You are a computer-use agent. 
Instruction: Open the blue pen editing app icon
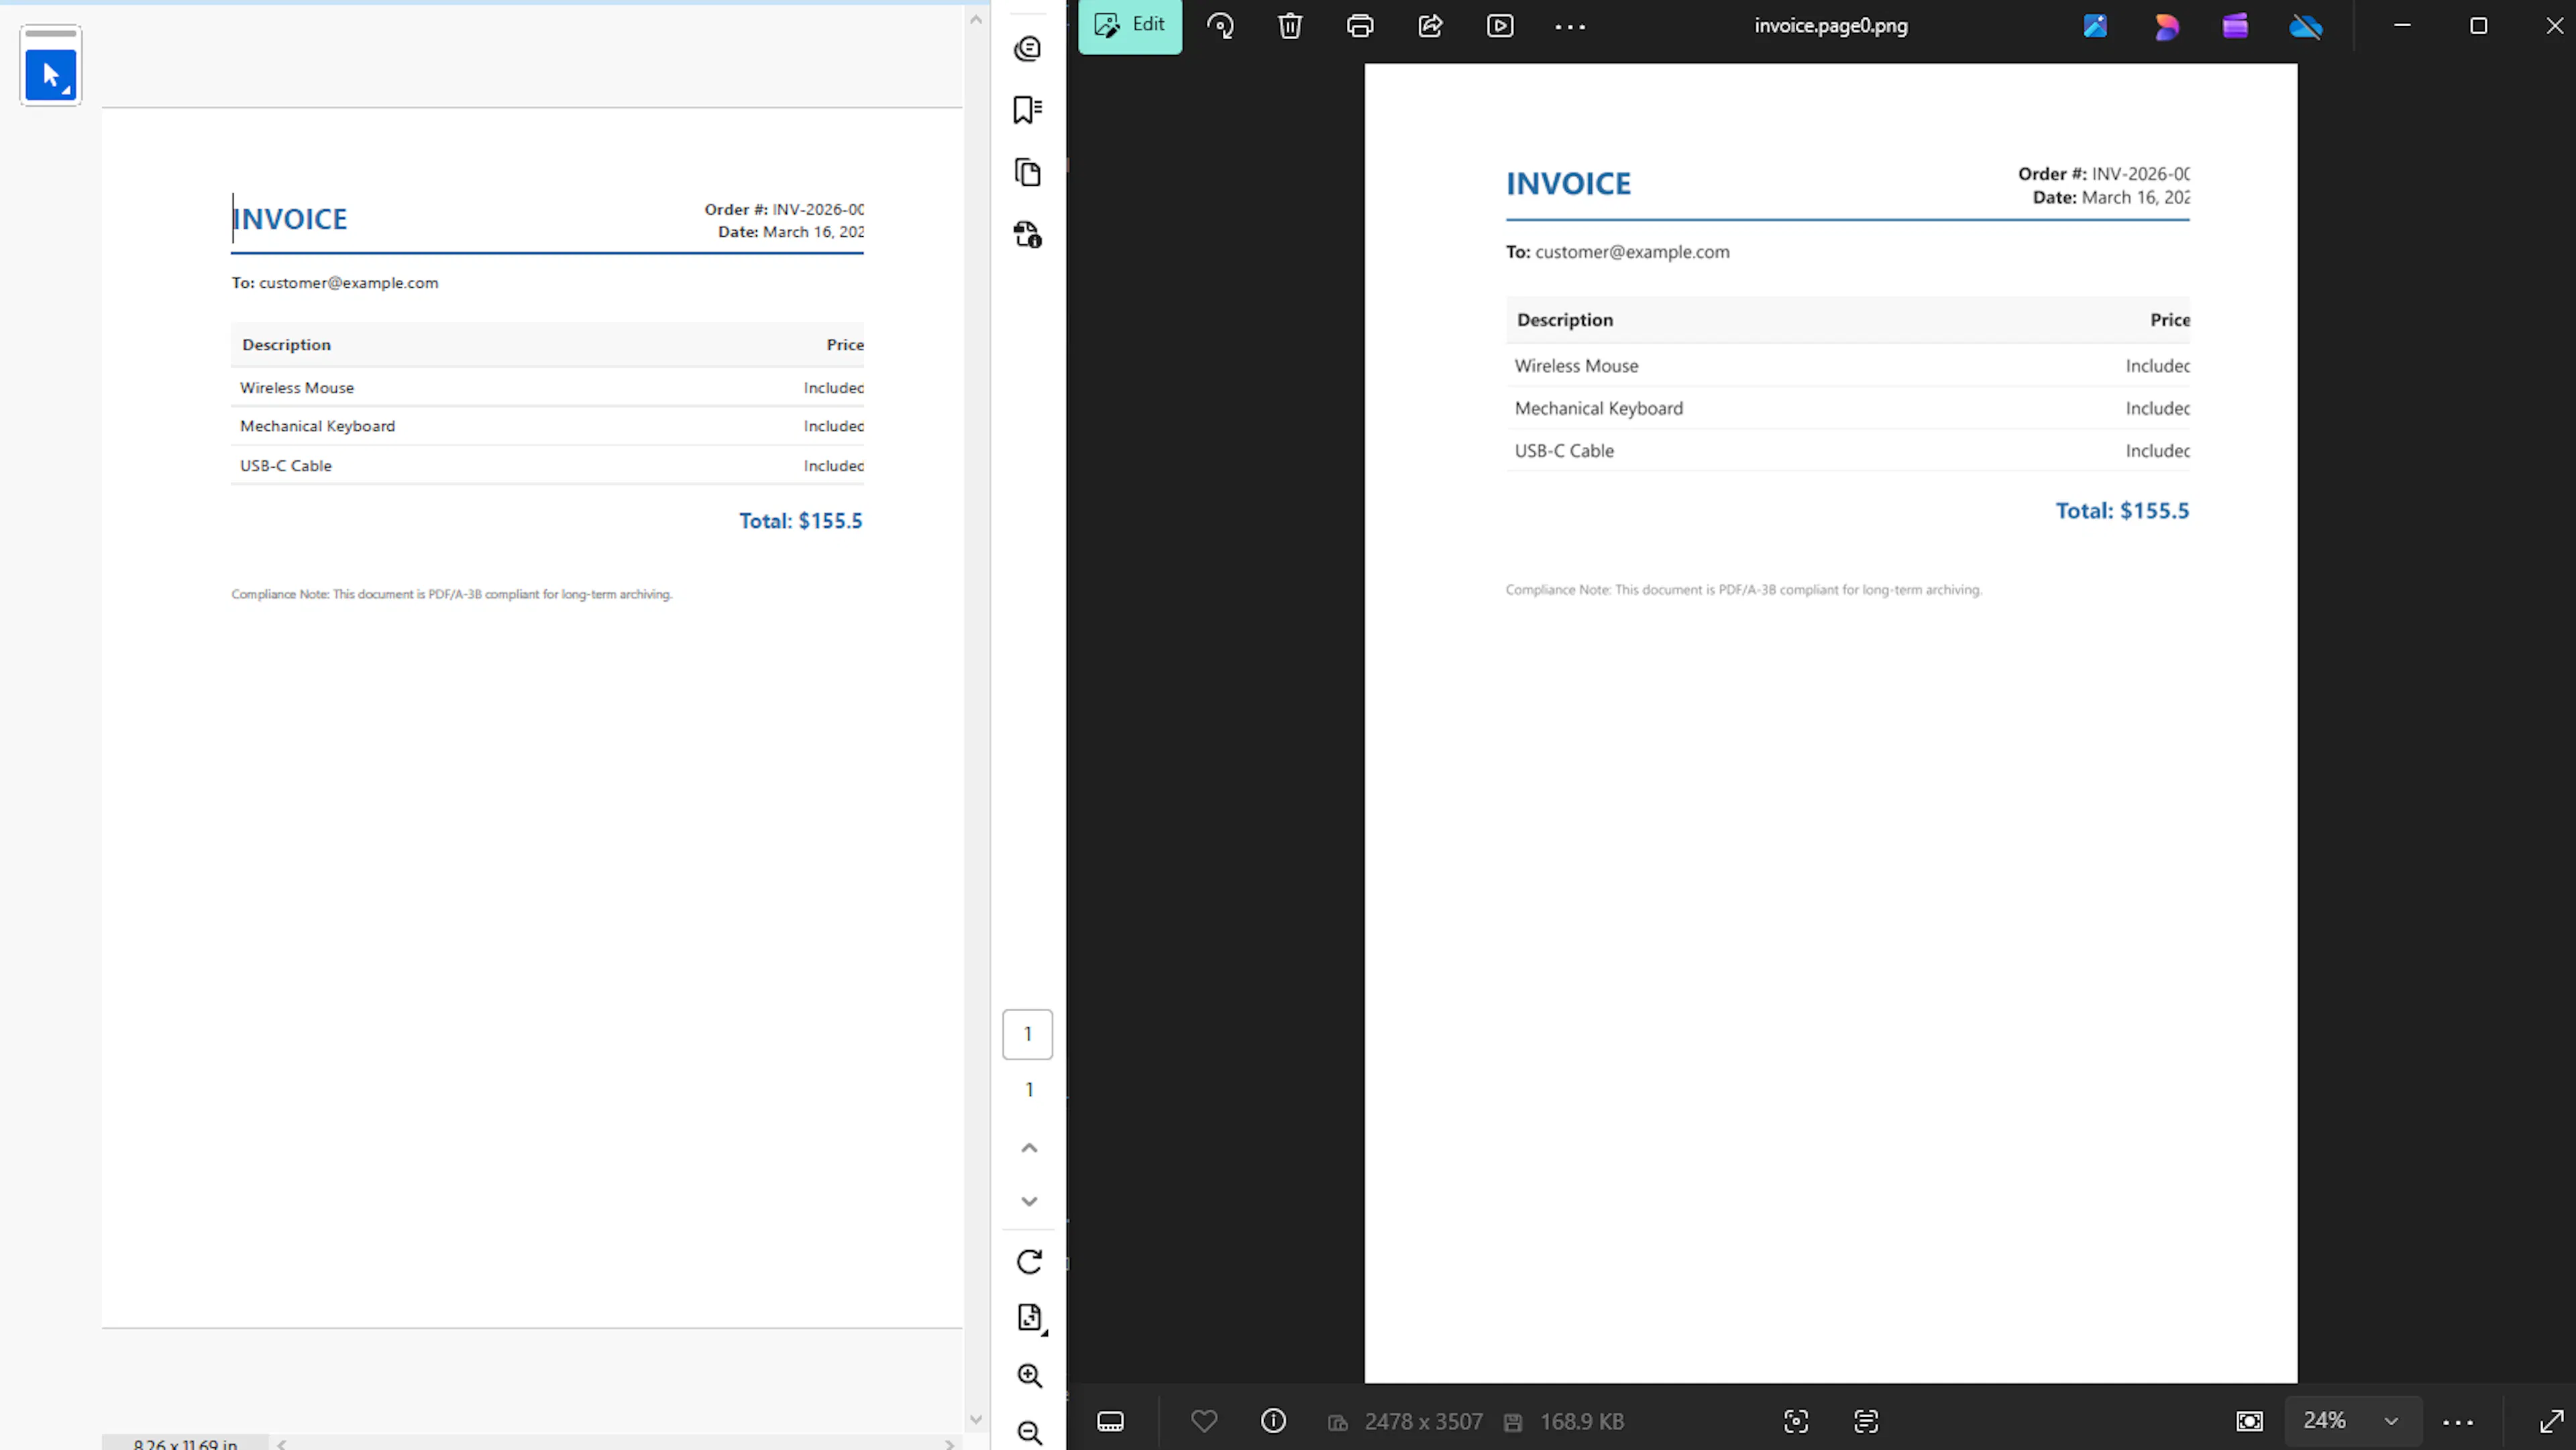click(x=2095, y=26)
